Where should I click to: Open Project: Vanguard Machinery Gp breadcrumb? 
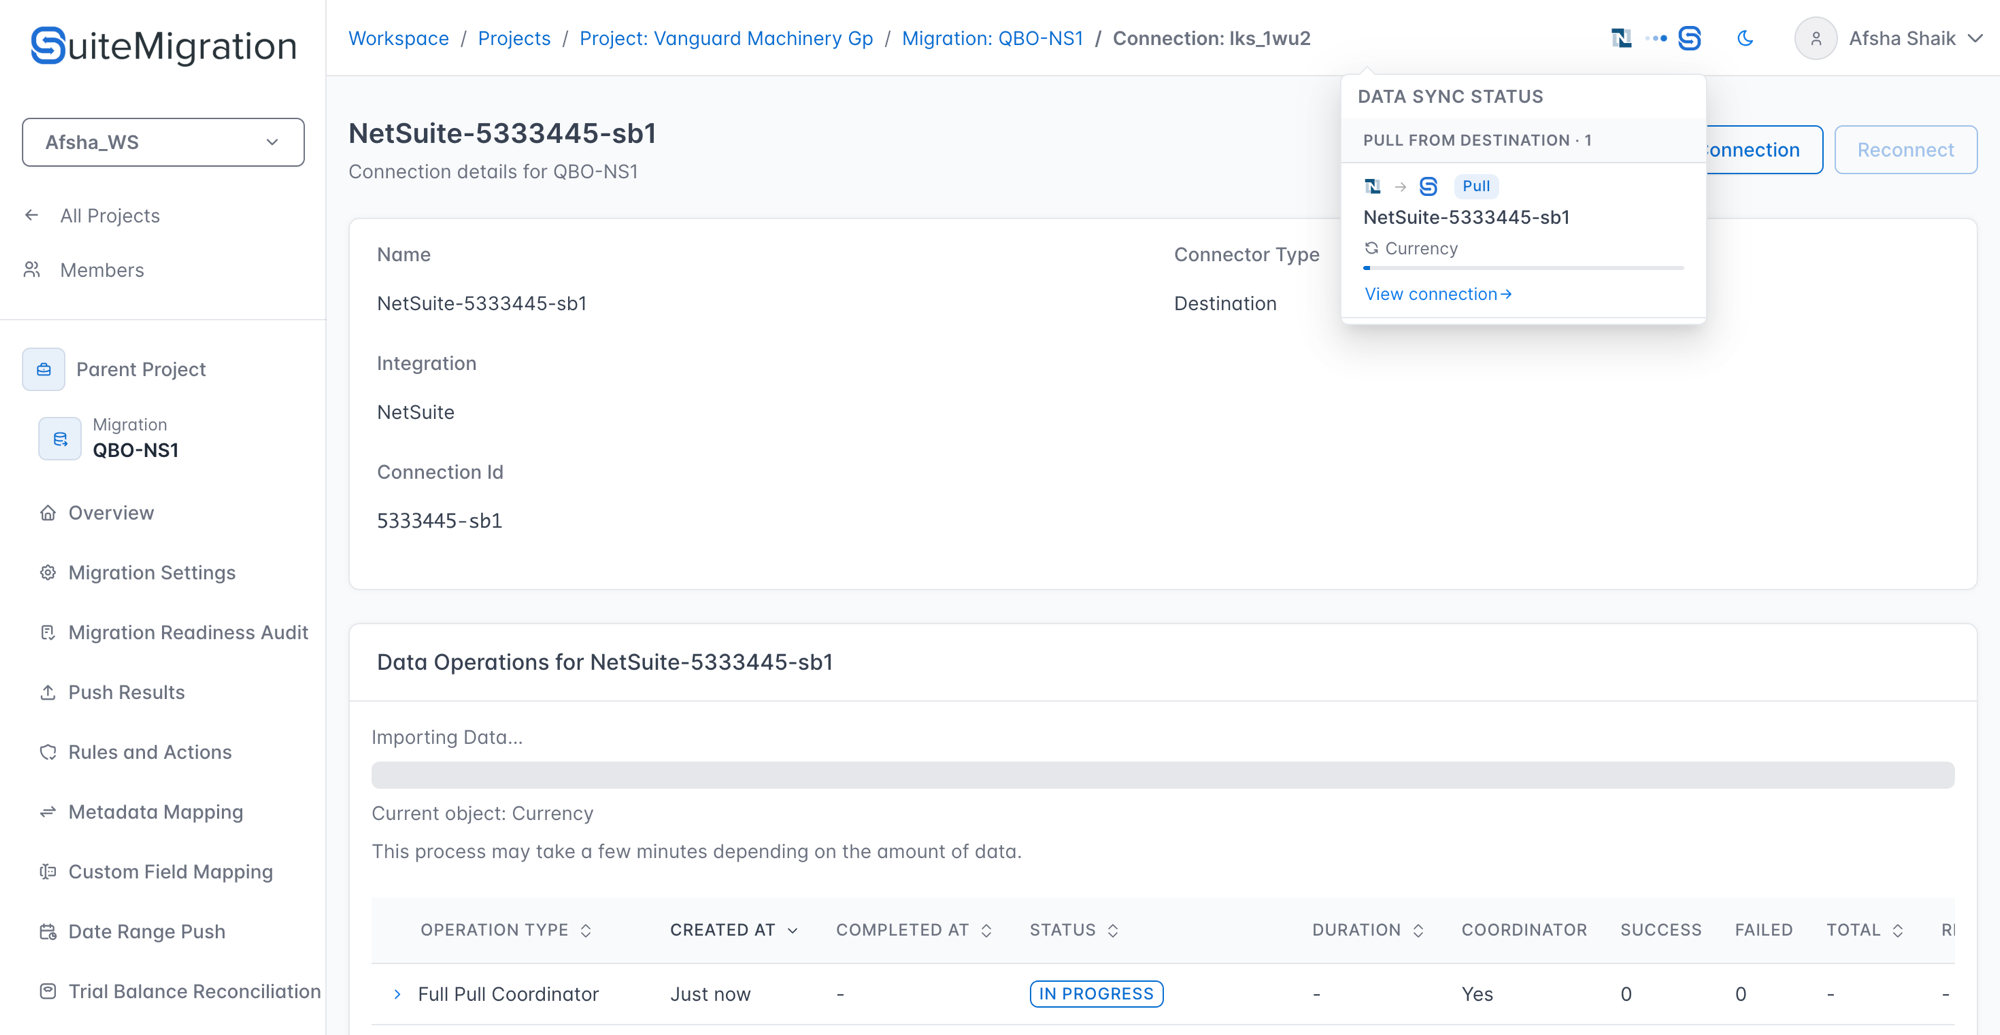[726, 38]
